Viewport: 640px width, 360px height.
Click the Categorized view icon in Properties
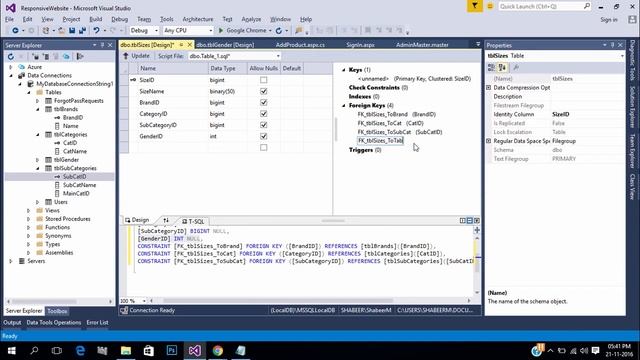tap(492, 67)
